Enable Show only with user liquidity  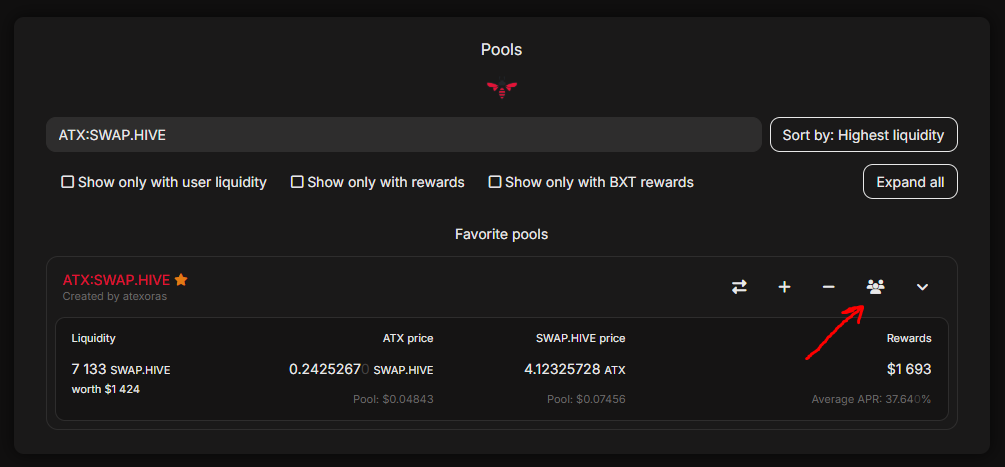[67, 182]
